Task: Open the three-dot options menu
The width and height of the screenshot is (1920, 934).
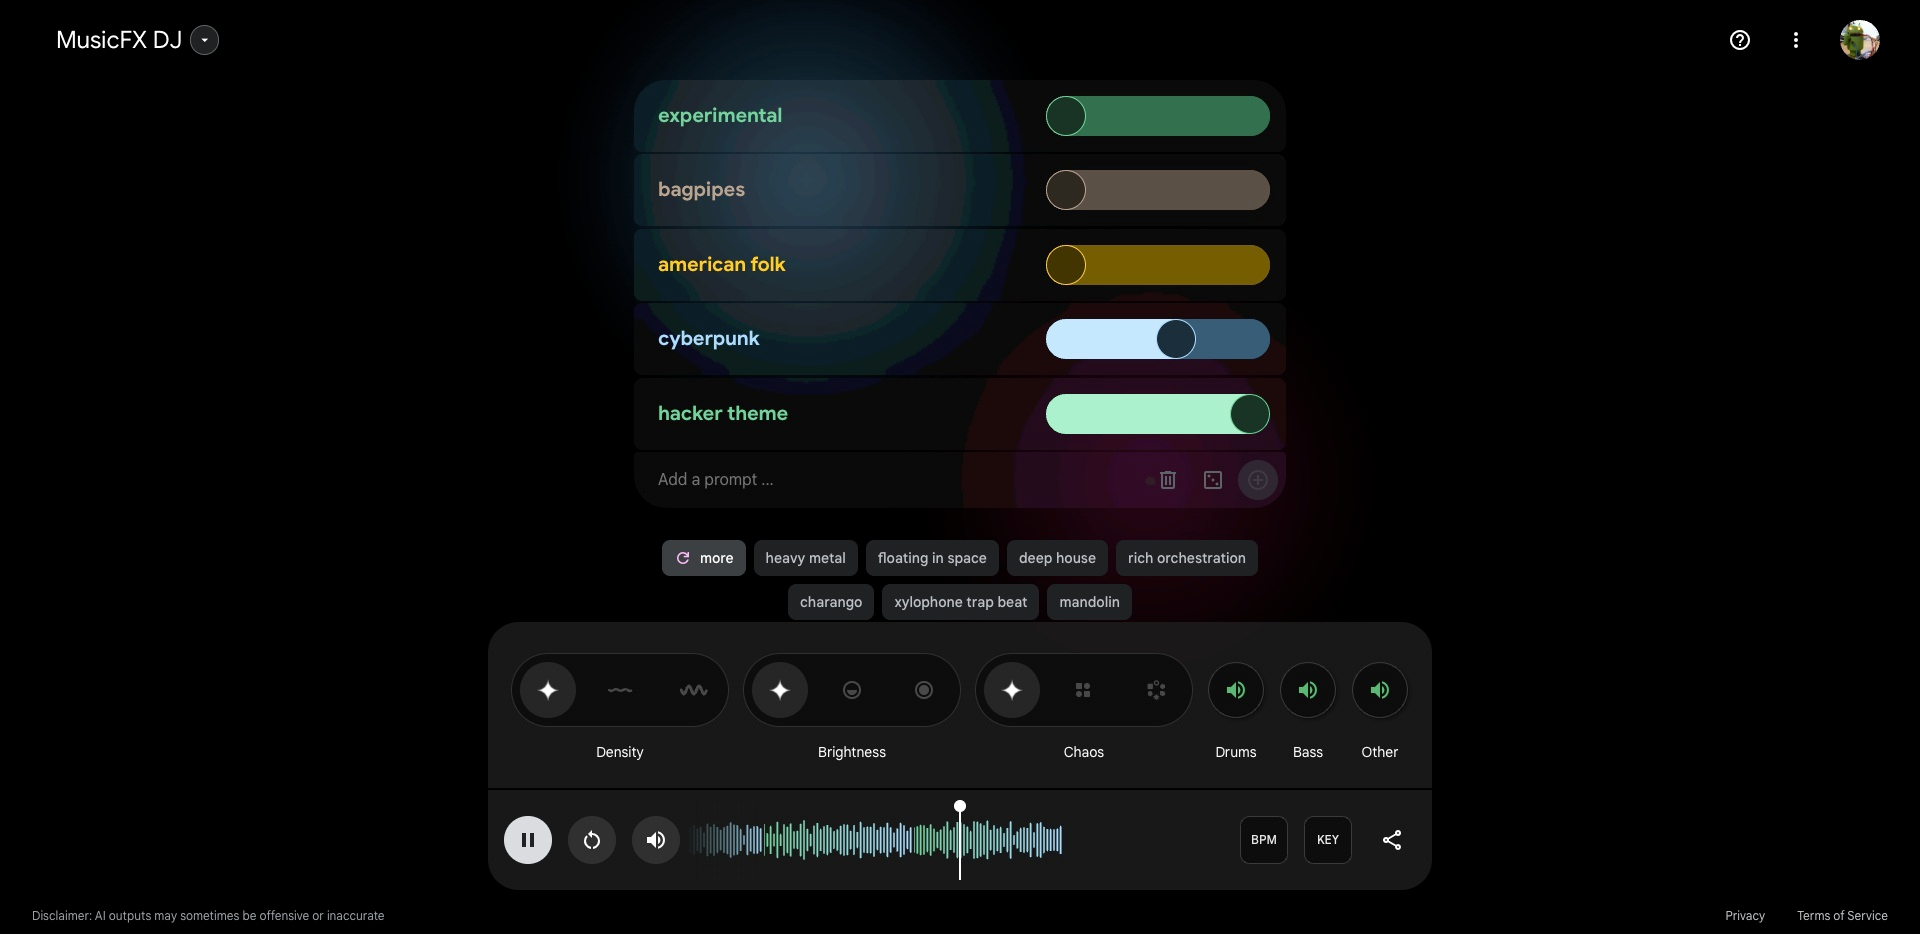Action: [x=1796, y=40]
